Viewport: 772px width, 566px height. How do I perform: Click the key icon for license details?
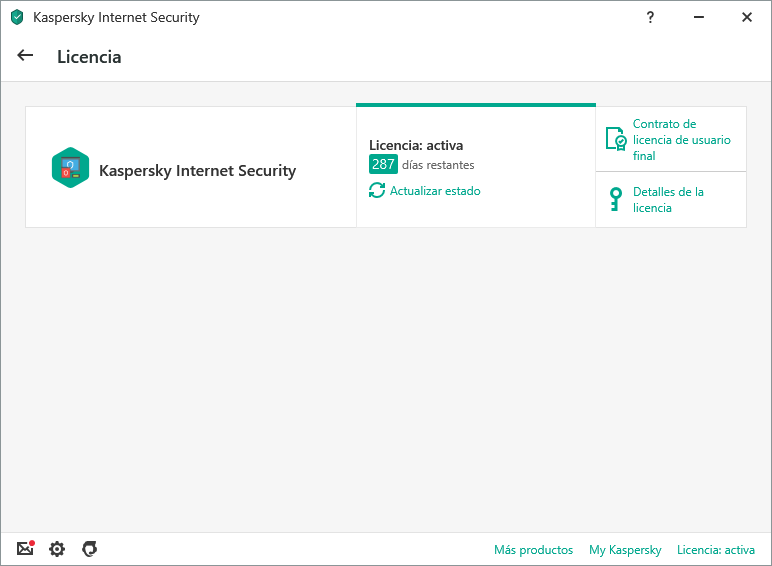[616, 200]
